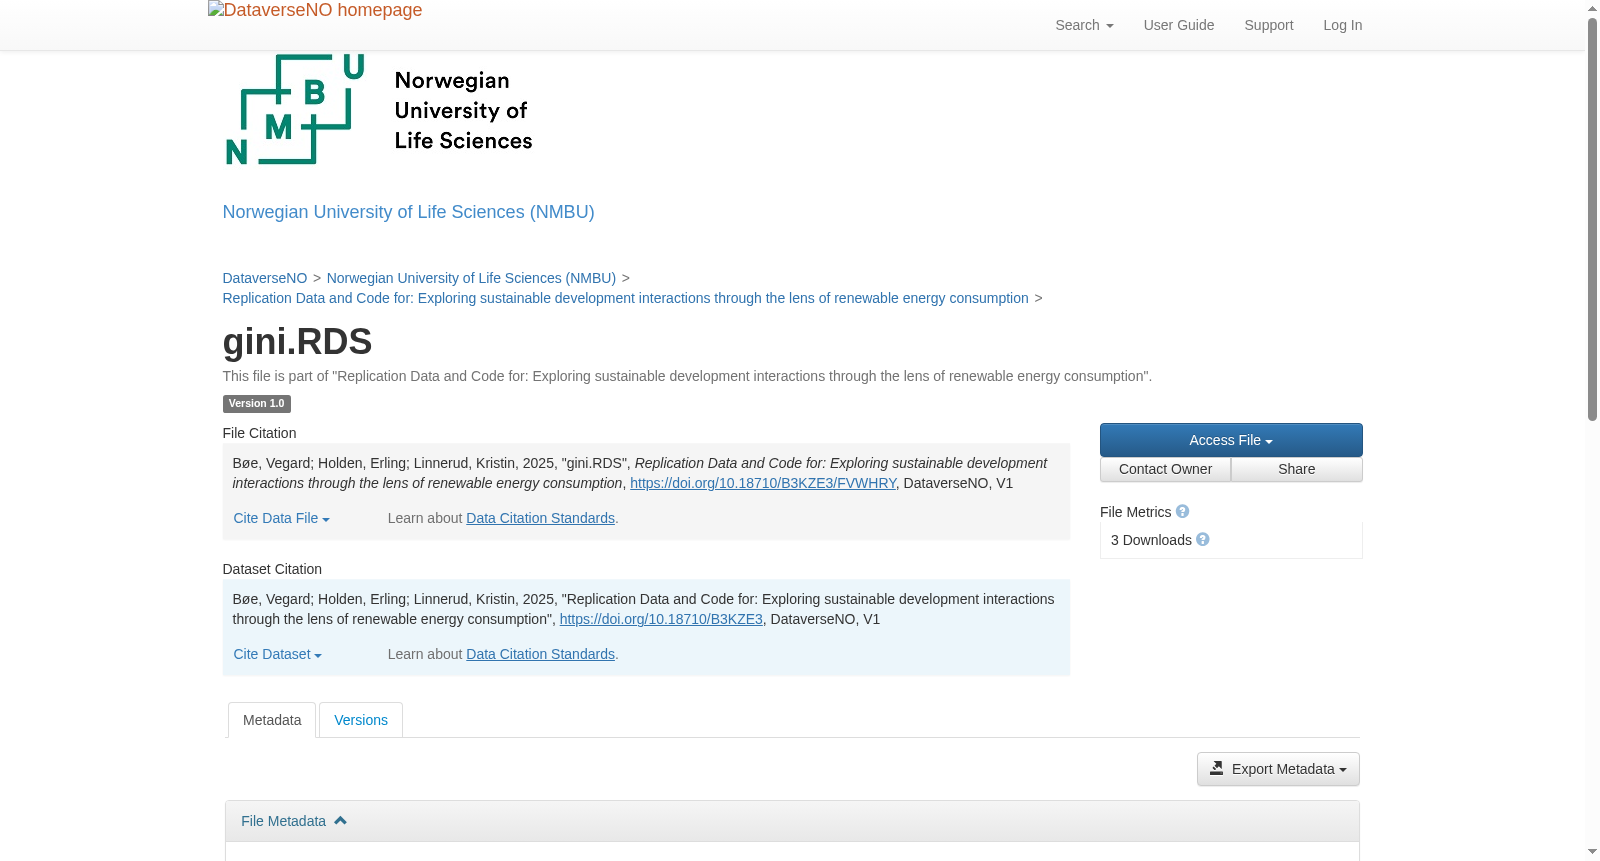Click the Contact Owner button

pyautogui.click(x=1165, y=469)
